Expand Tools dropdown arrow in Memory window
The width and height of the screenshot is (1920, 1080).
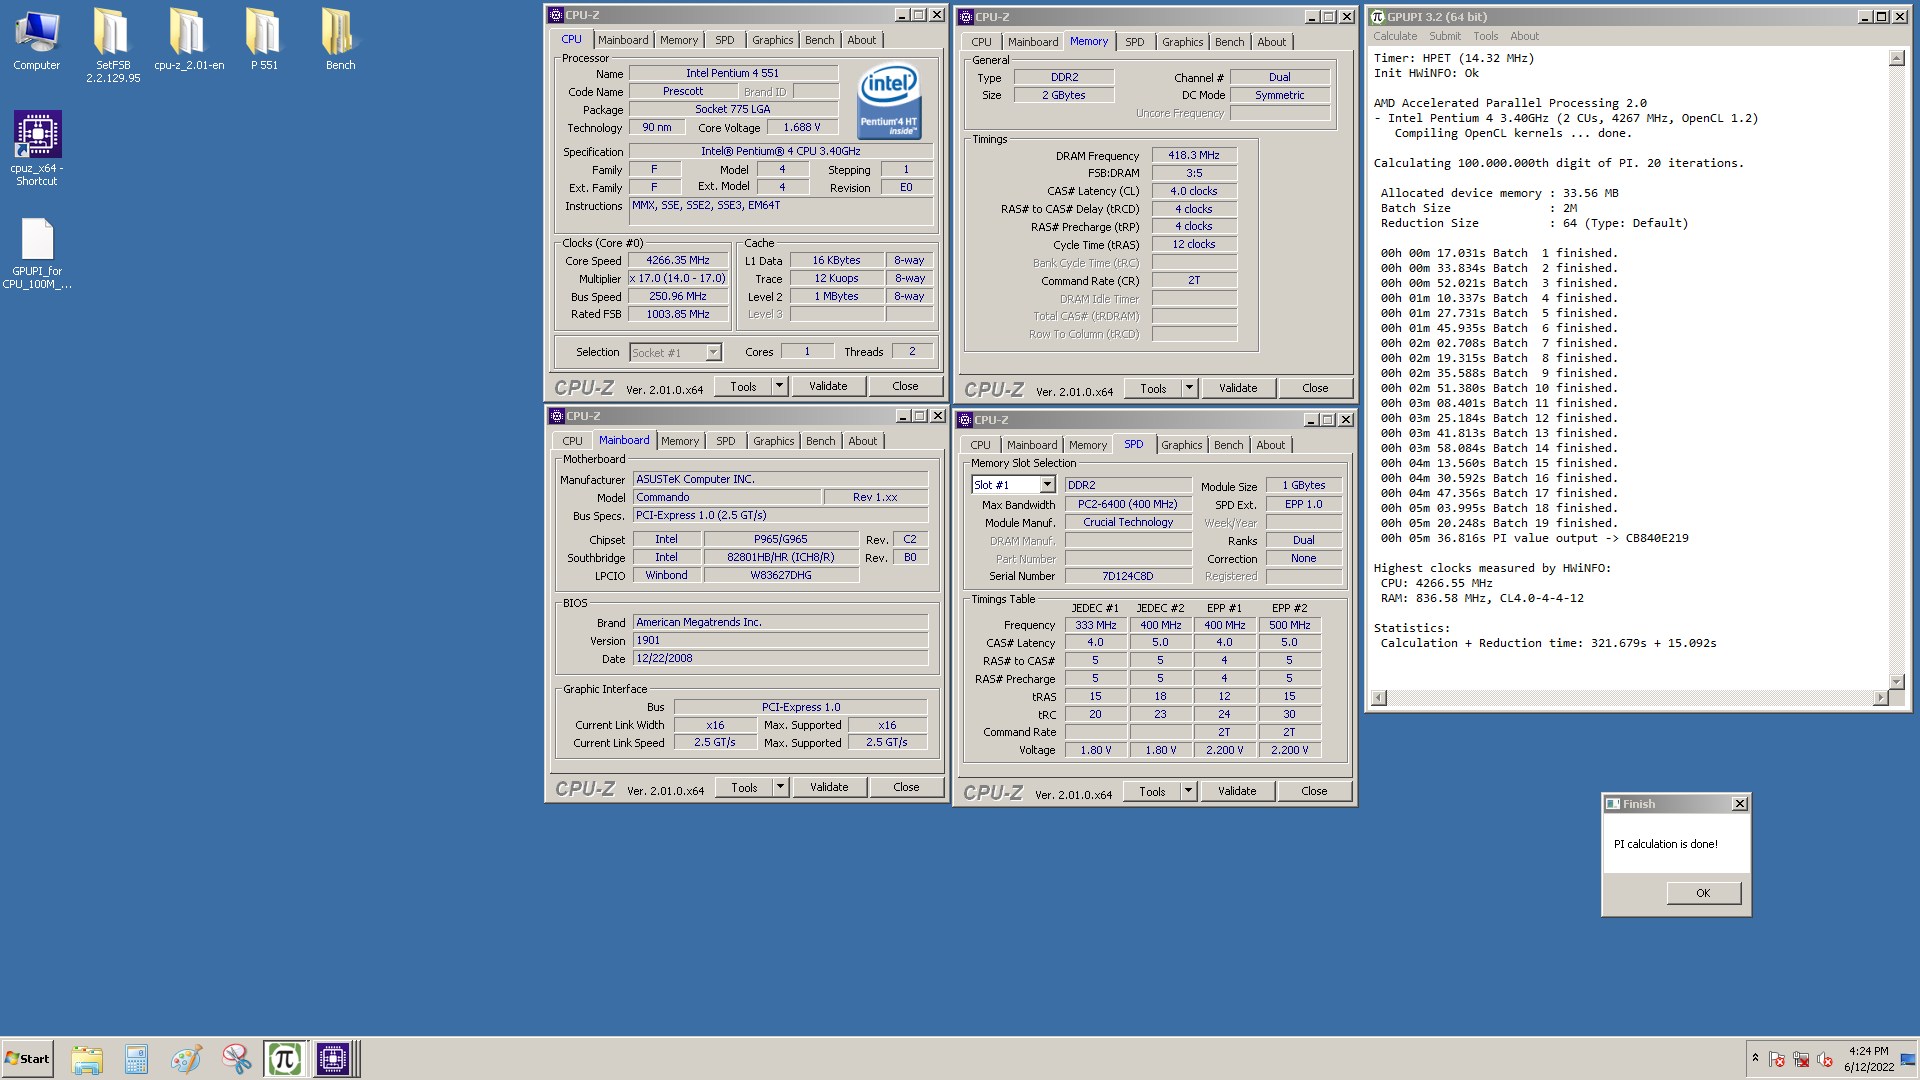tap(1189, 388)
